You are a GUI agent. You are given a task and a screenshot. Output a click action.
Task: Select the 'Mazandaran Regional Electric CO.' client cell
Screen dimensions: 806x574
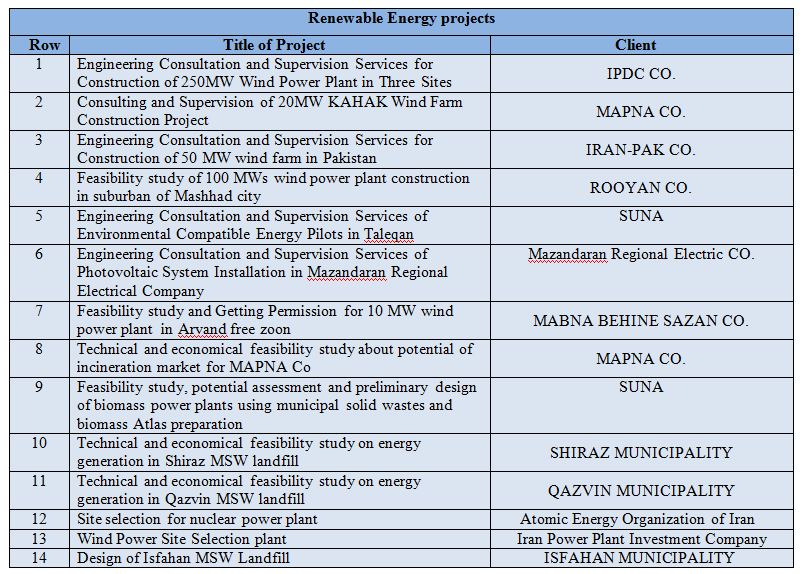point(641,273)
